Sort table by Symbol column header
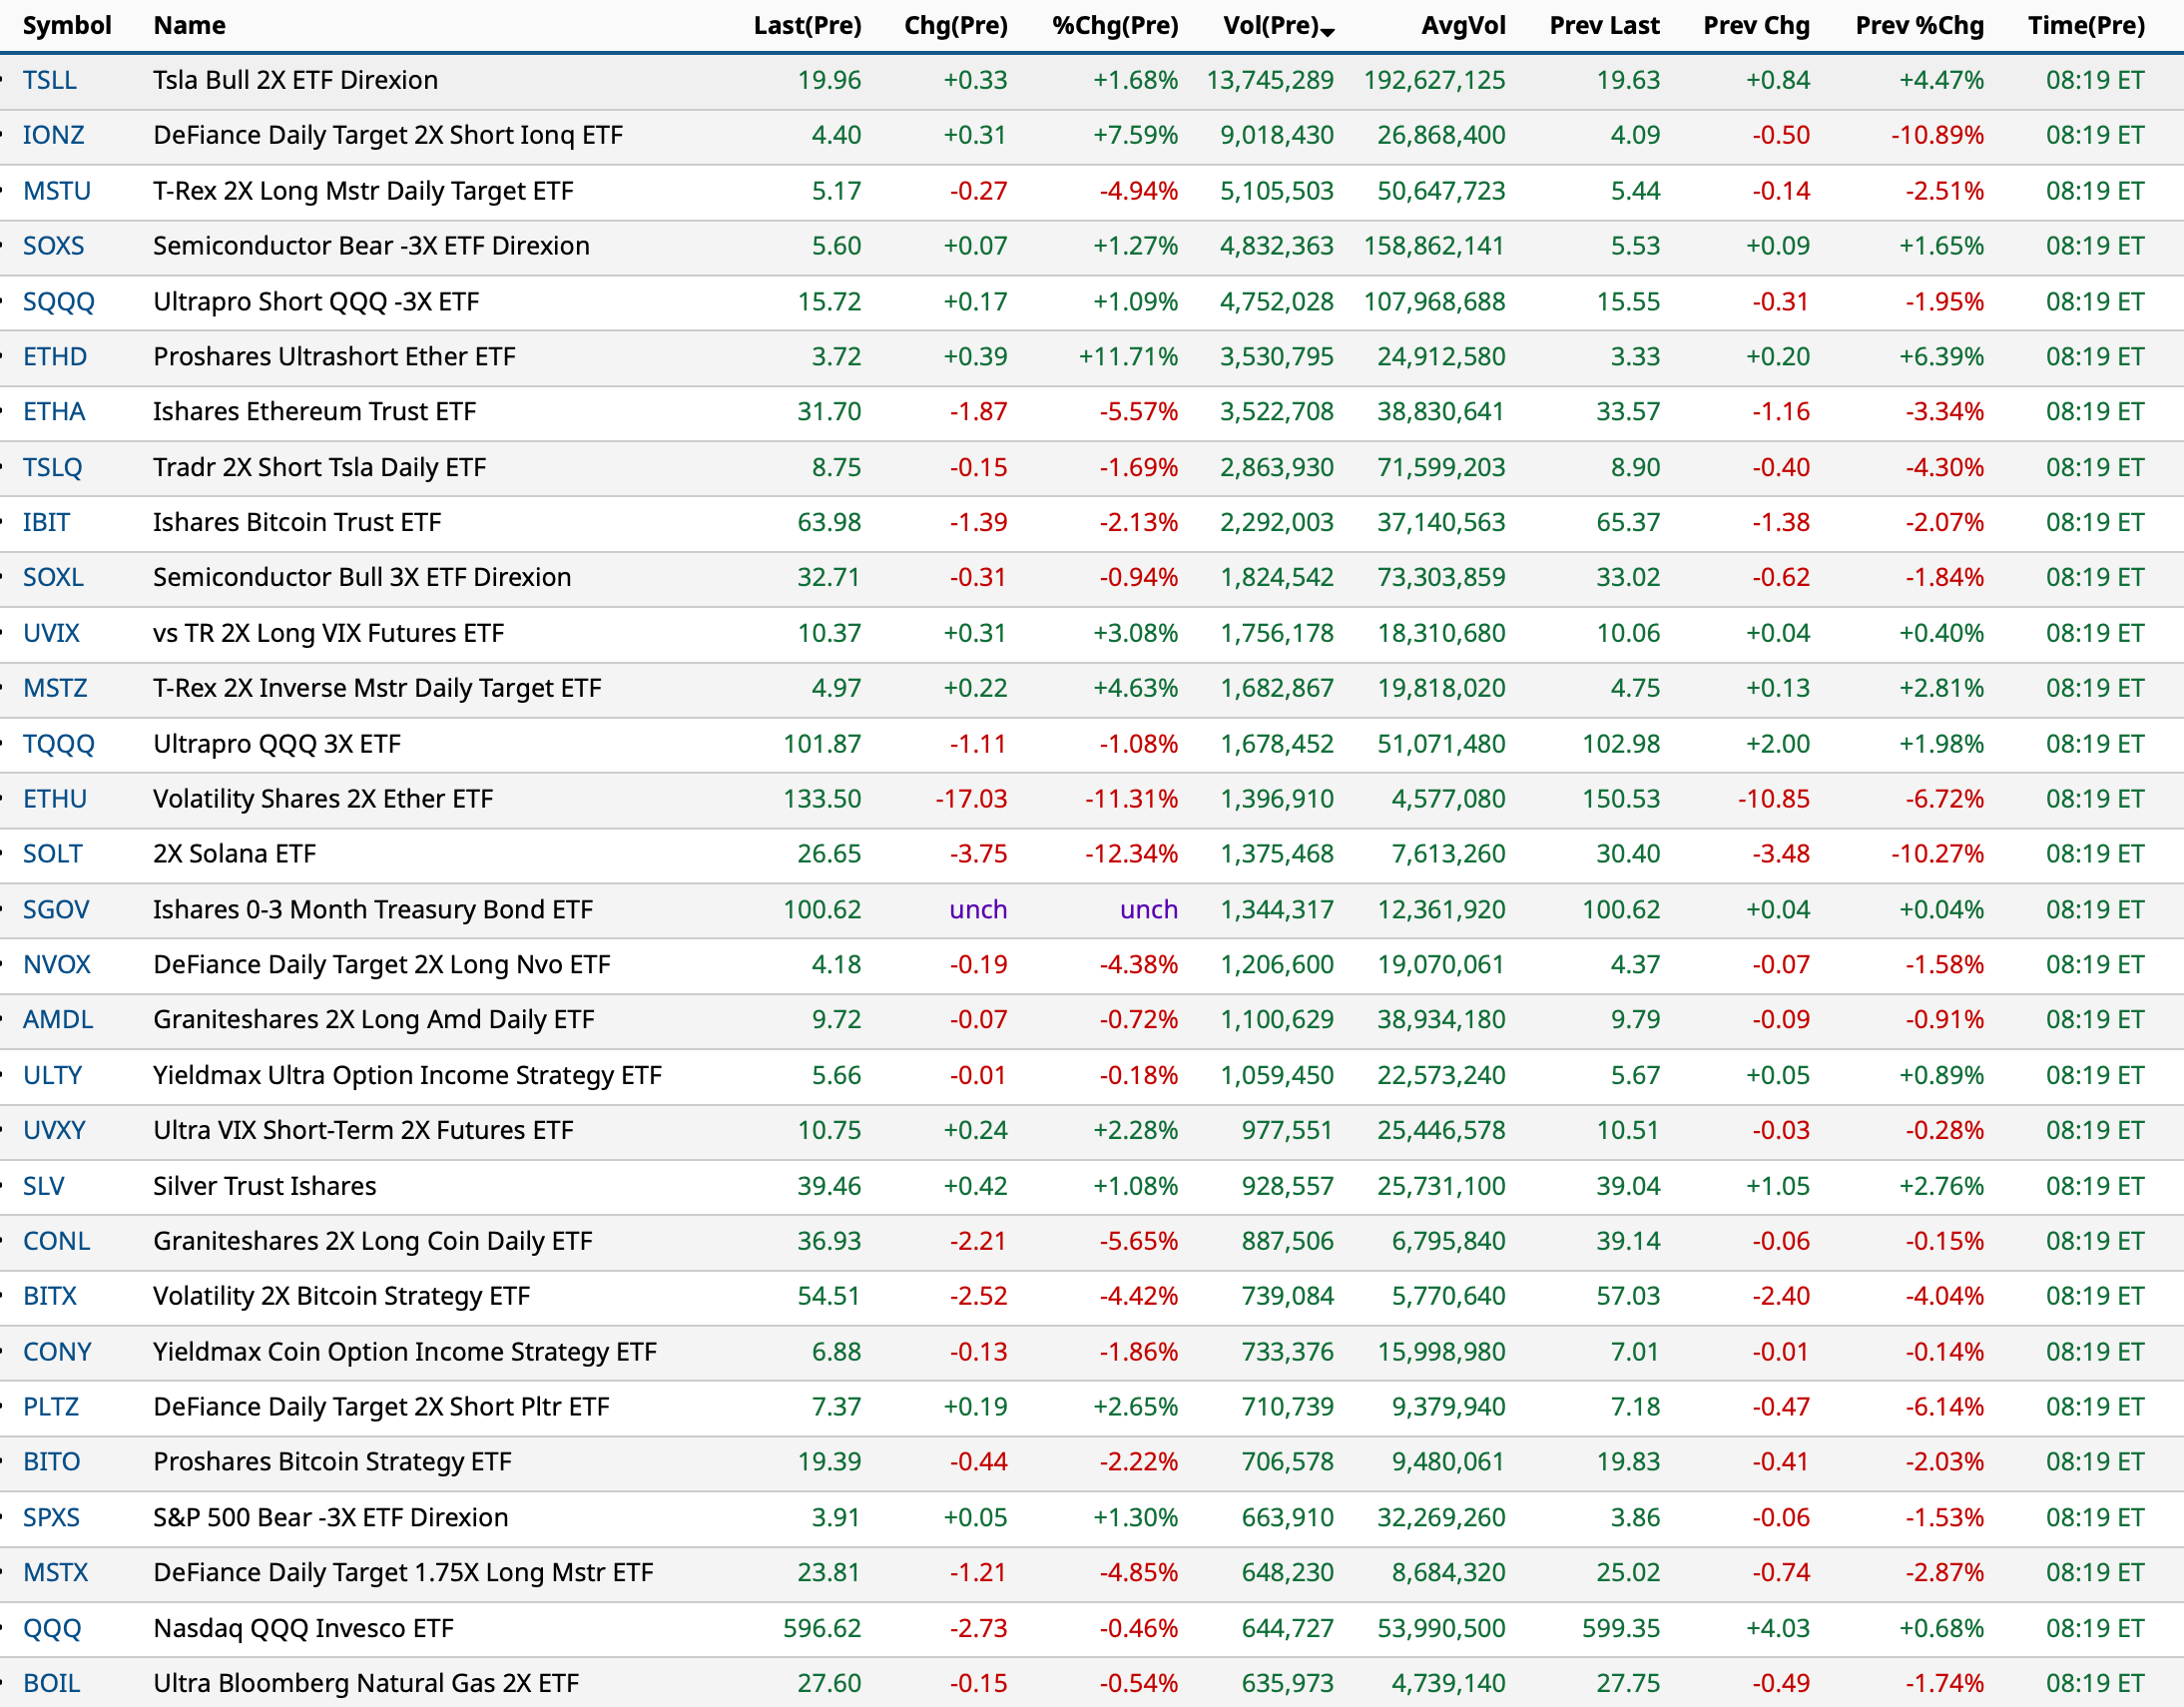 (66, 25)
